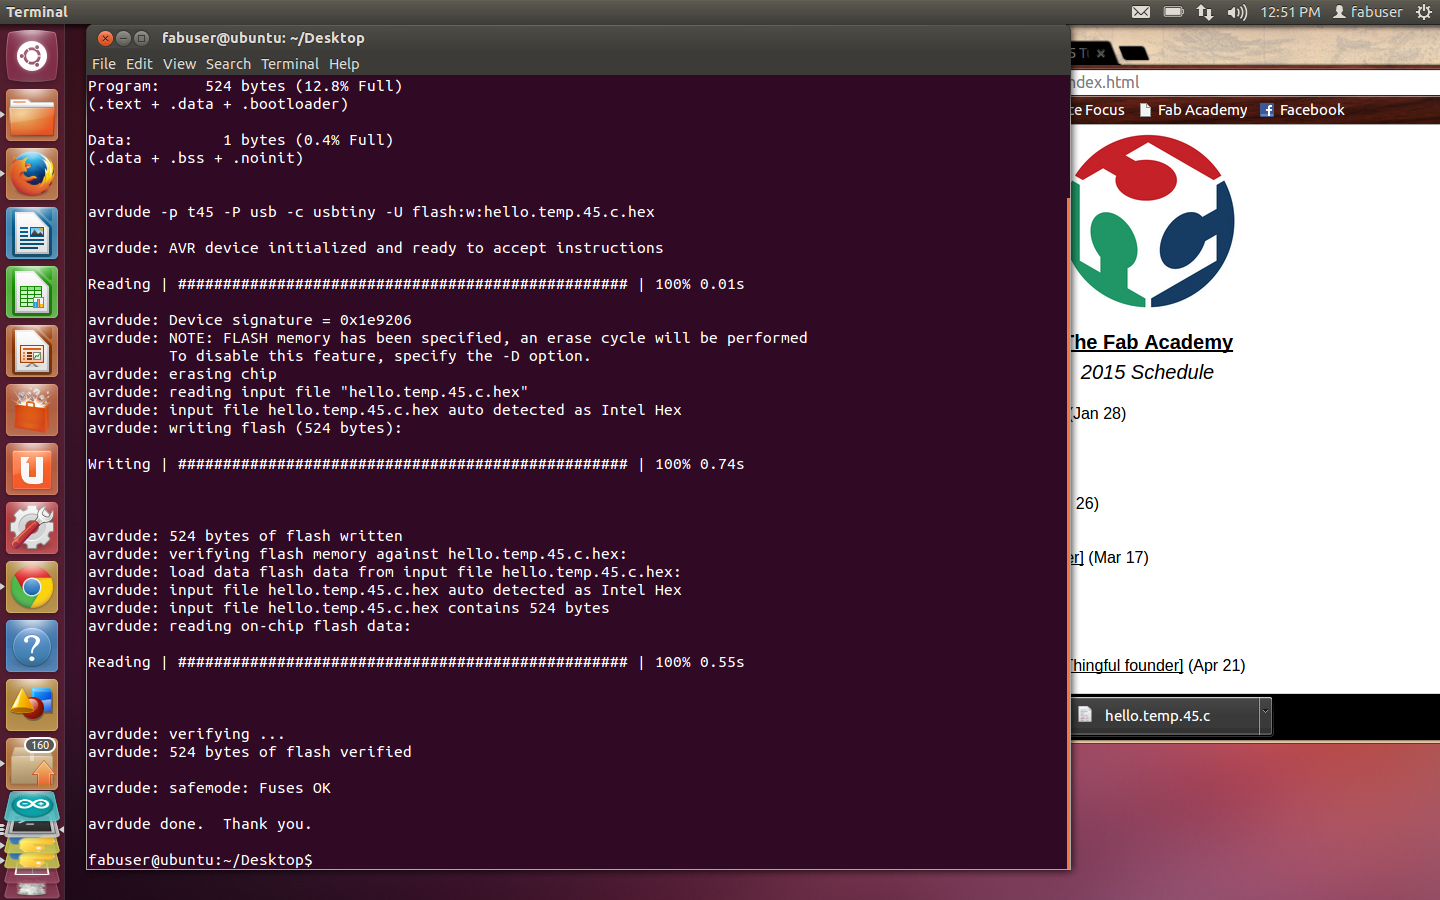
Task: Click the avrdude -p t45 command line
Action: pyautogui.click(x=371, y=212)
